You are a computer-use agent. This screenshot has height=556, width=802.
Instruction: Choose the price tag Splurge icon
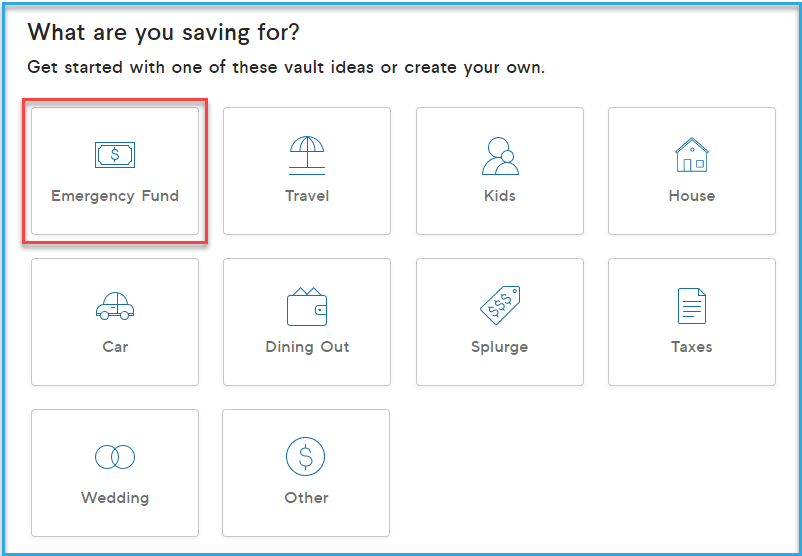pos(500,305)
